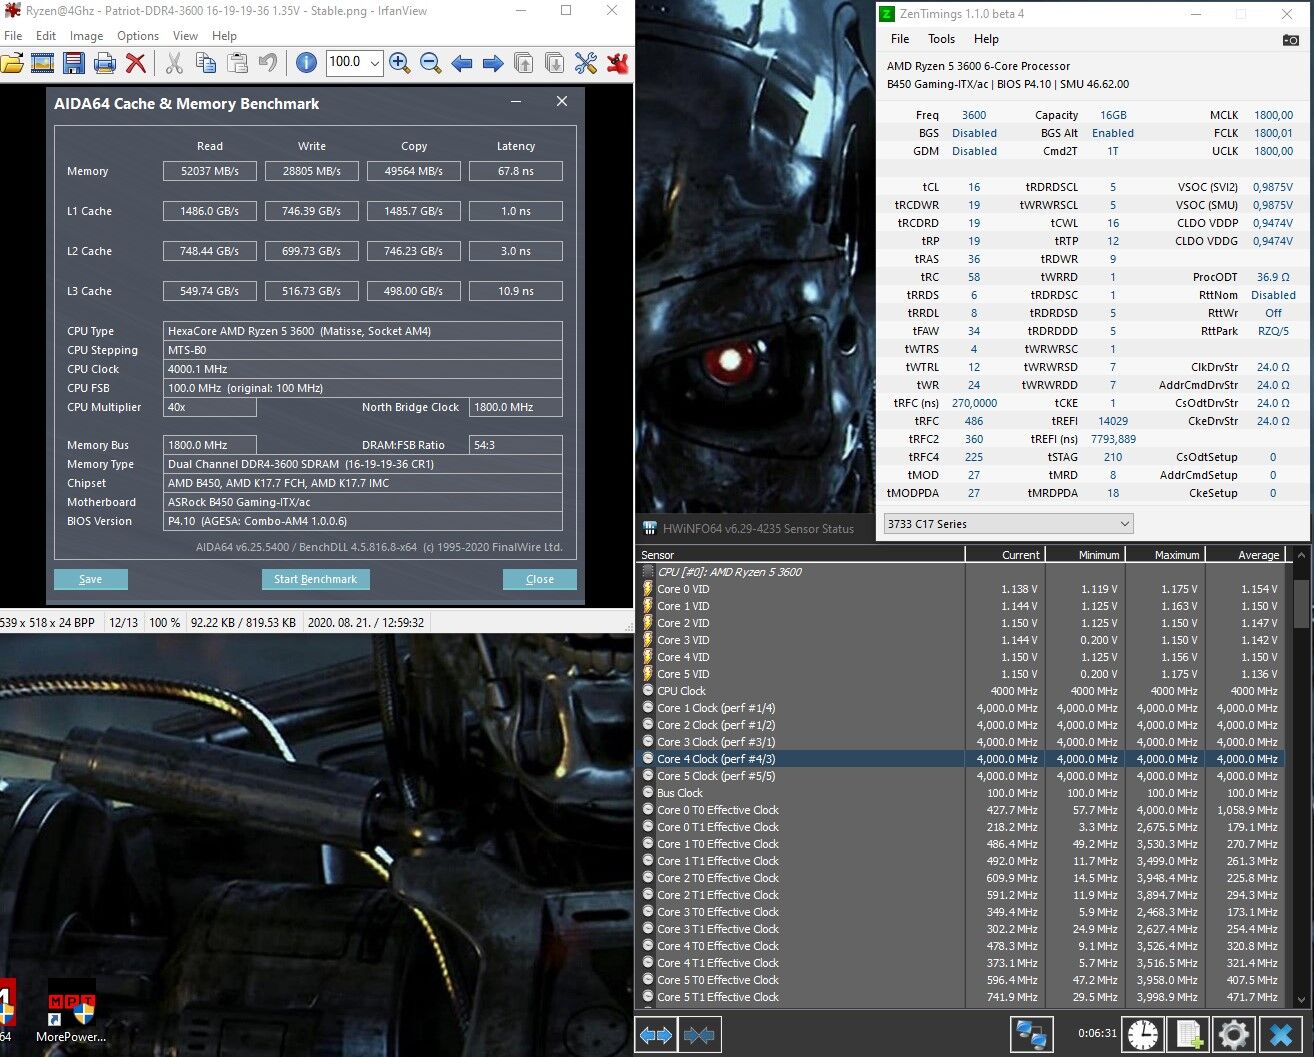Click Save in AIDA64 benchmark window

coord(90,579)
